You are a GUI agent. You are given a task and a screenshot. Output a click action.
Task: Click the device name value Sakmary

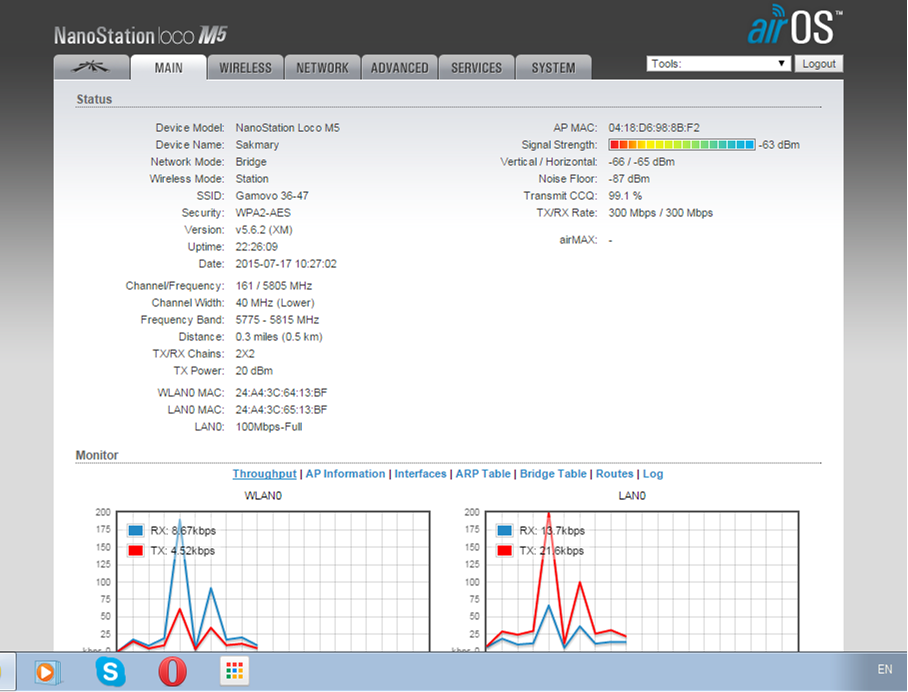pos(257,145)
